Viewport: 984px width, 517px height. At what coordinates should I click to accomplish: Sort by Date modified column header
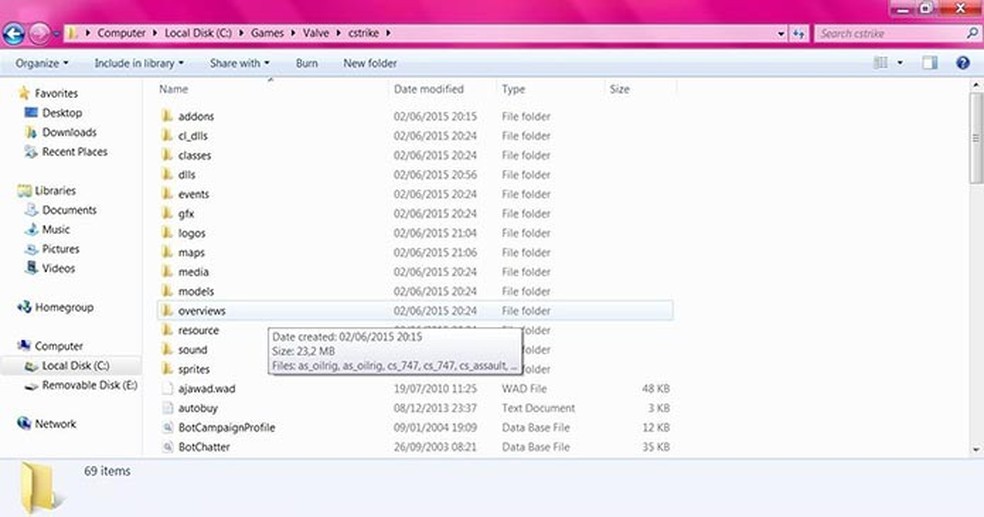pos(429,89)
